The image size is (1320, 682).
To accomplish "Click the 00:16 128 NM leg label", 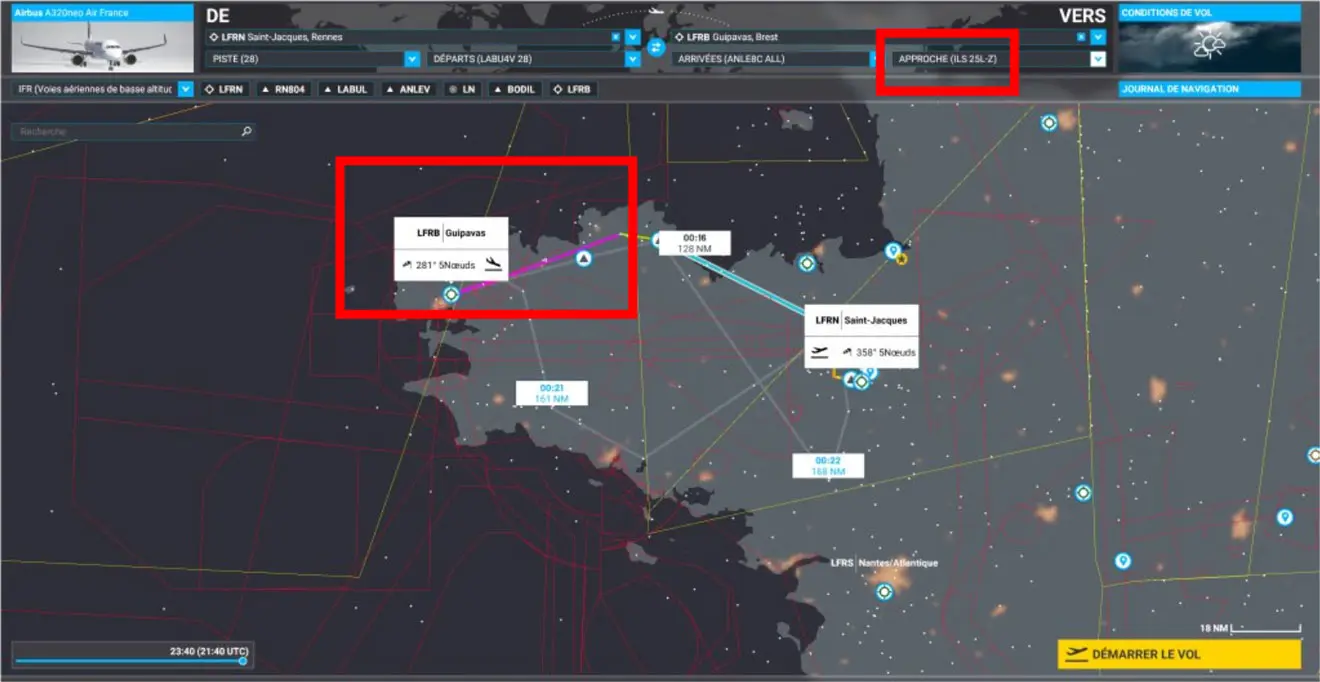I will coord(694,243).
